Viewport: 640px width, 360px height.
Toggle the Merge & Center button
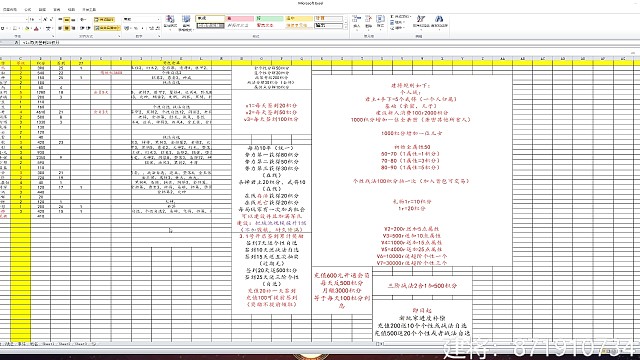[107, 28]
